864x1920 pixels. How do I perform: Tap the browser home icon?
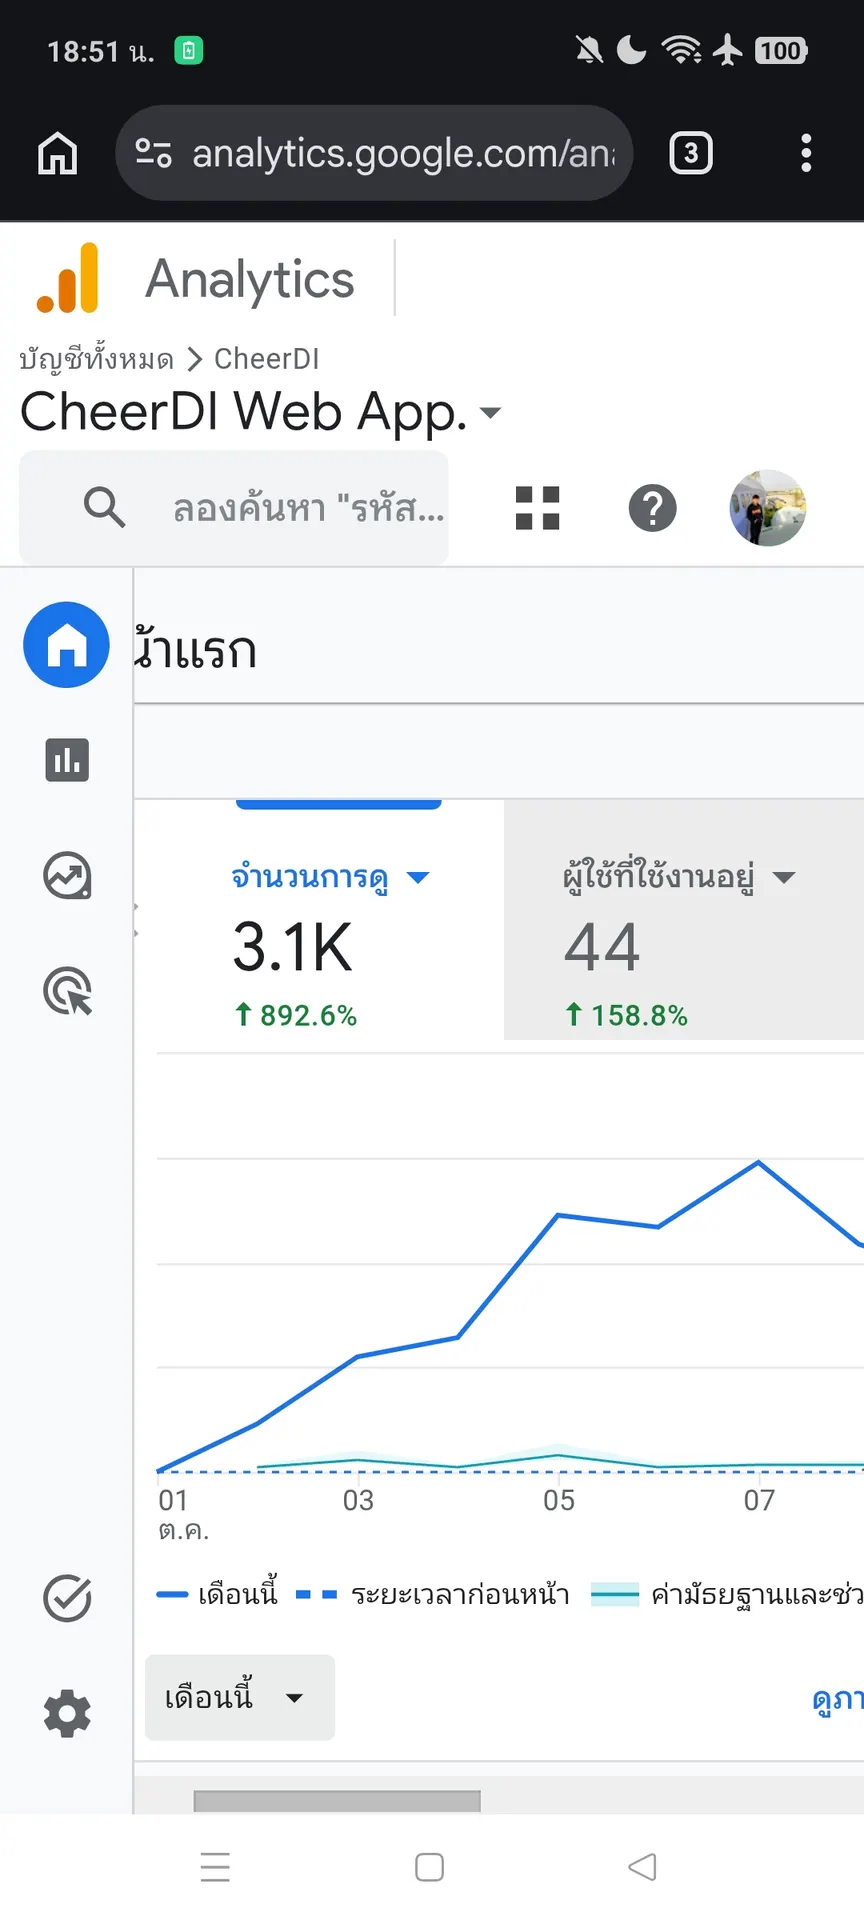tap(57, 153)
